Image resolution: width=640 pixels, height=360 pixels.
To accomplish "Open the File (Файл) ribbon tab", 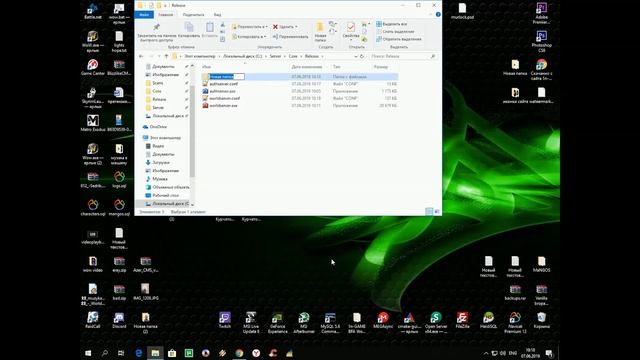I will pyautogui.click(x=144, y=15).
